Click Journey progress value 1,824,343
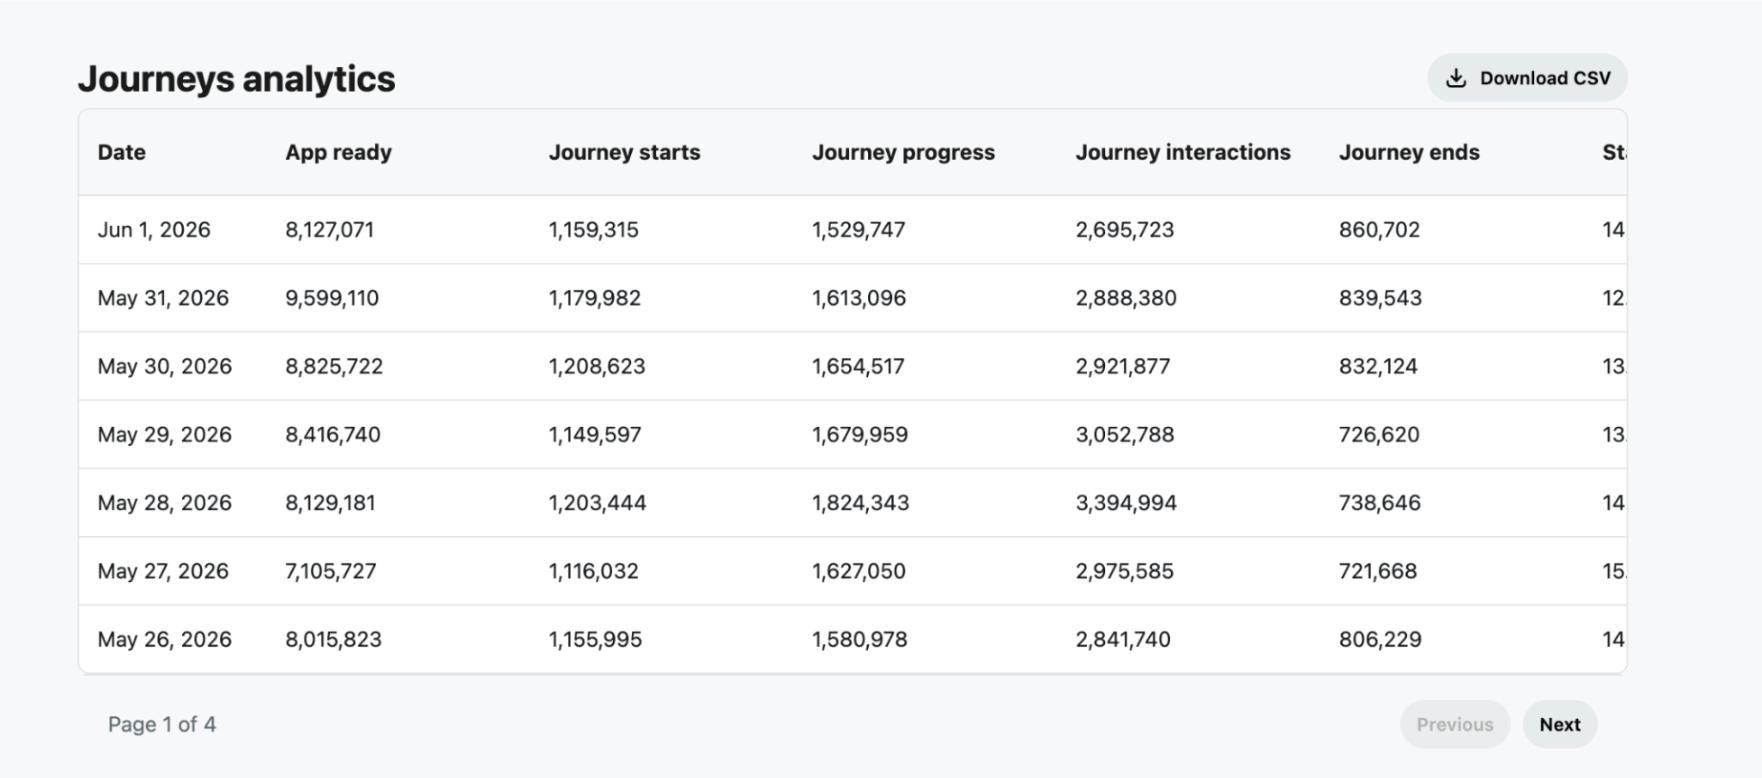 pos(860,502)
